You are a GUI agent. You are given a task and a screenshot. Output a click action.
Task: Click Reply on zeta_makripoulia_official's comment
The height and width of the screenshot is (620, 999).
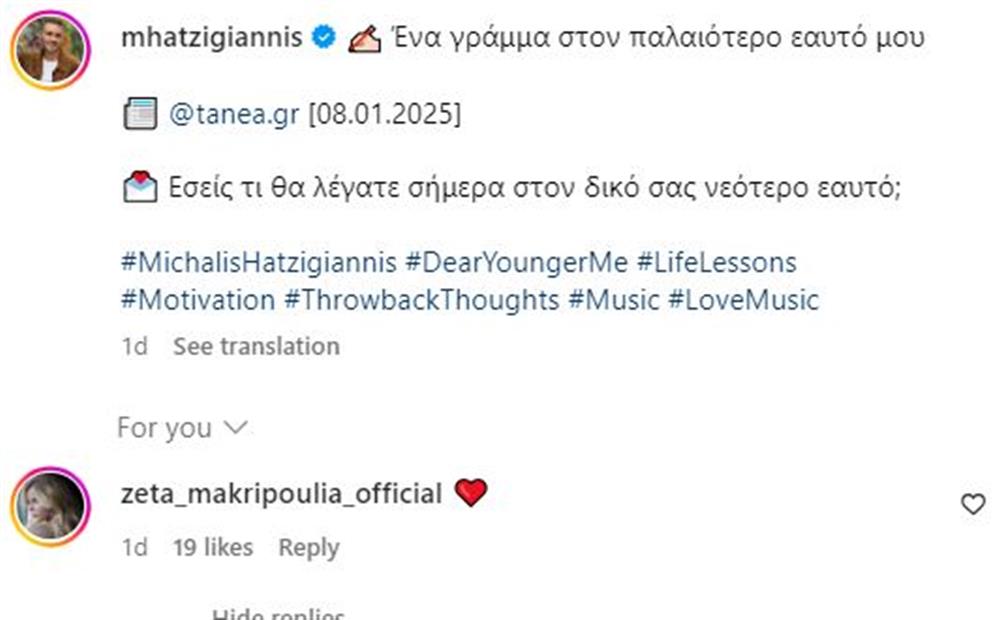(x=308, y=548)
